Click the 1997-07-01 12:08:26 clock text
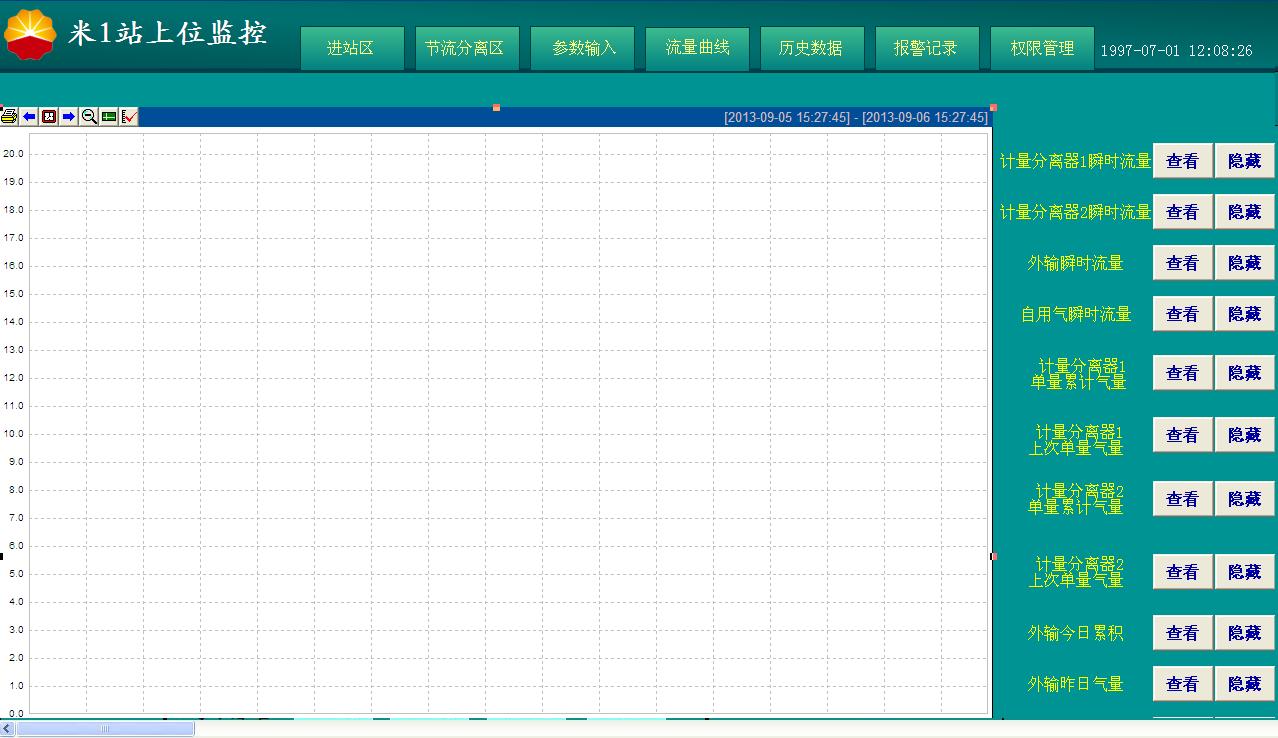 click(x=1176, y=50)
